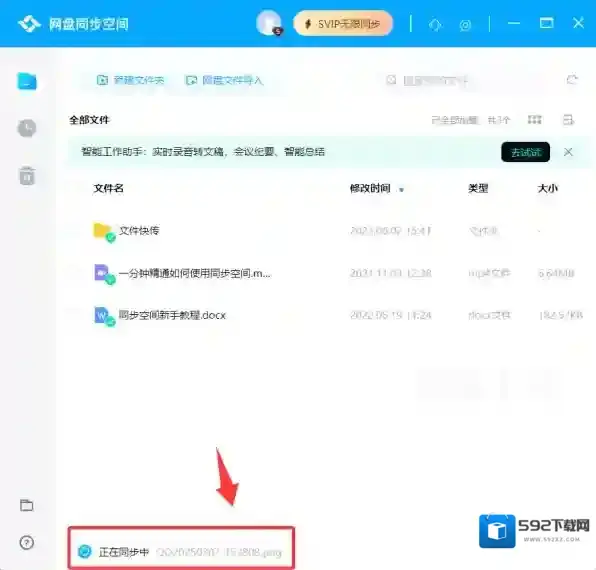The image size is (596, 570).
Task: Click the headset support icon in the title bar
Action: tap(435, 25)
